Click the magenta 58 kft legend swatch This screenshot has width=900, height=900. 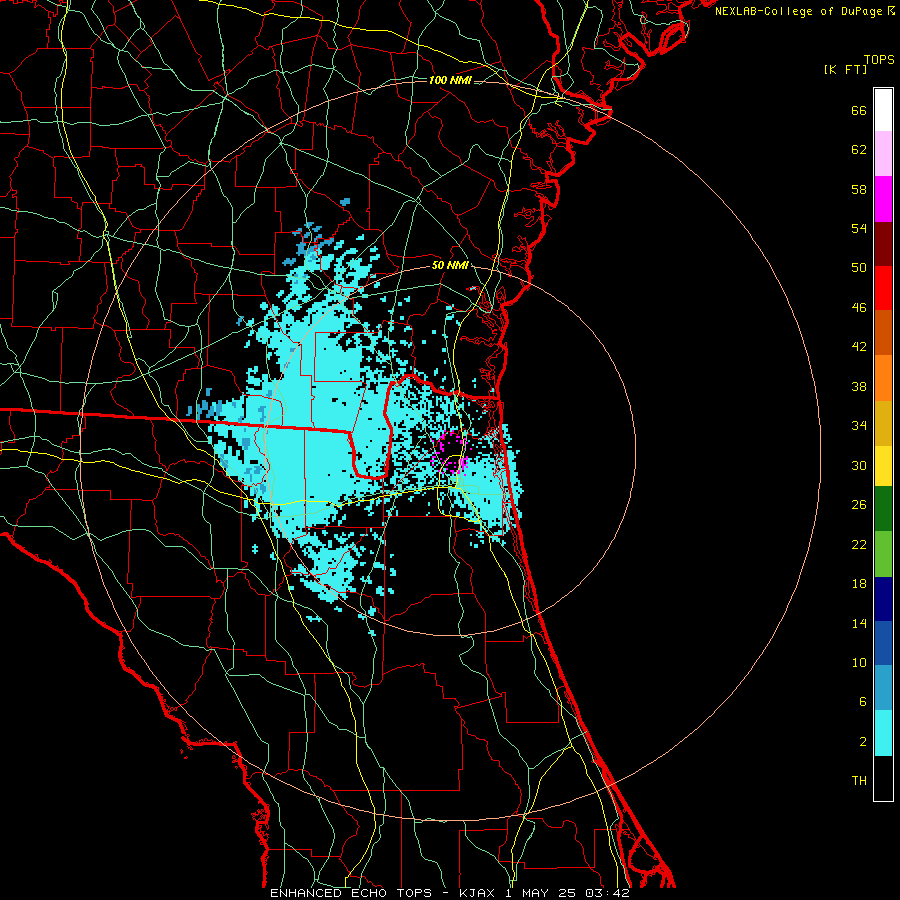[x=883, y=199]
